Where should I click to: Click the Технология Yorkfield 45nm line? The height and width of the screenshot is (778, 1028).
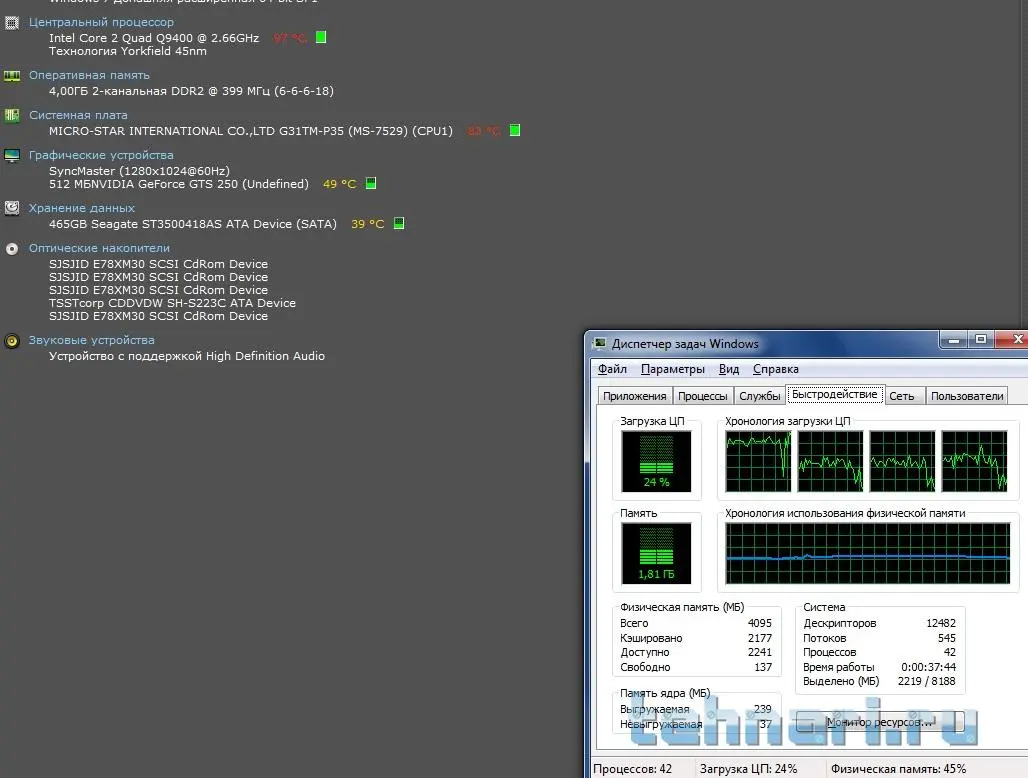(128, 51)
